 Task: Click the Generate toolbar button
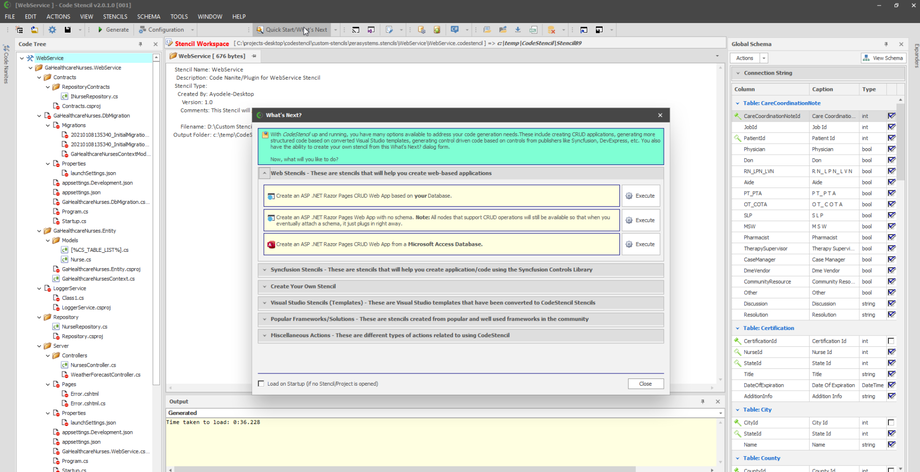[113, 30]
